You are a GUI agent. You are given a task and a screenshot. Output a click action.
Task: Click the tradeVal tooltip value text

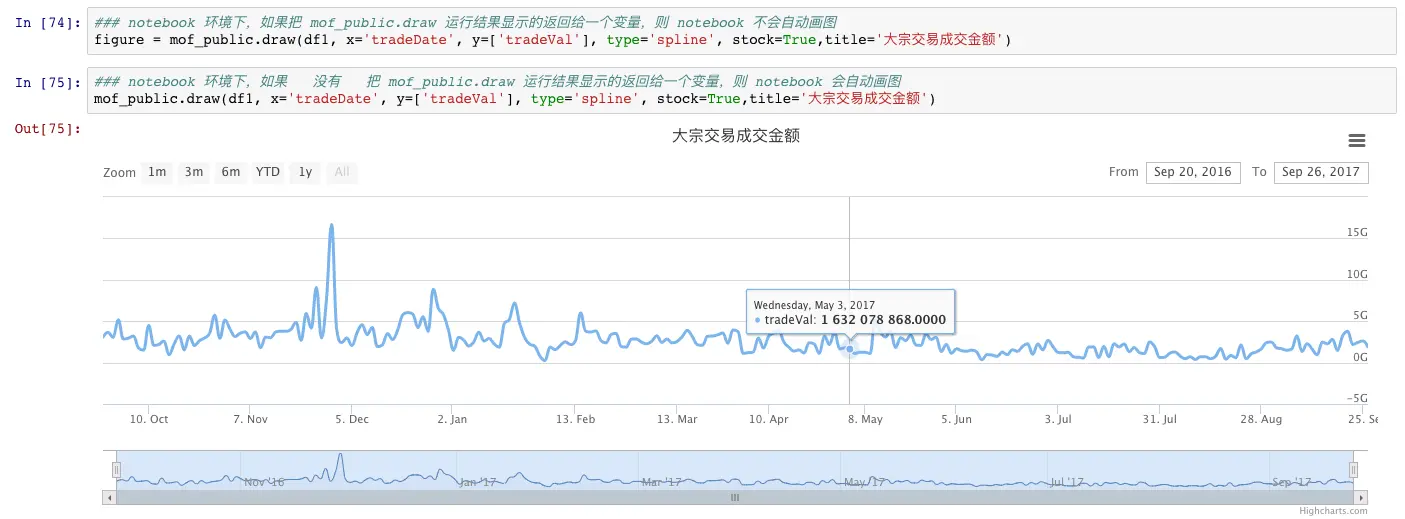[883, 320]
